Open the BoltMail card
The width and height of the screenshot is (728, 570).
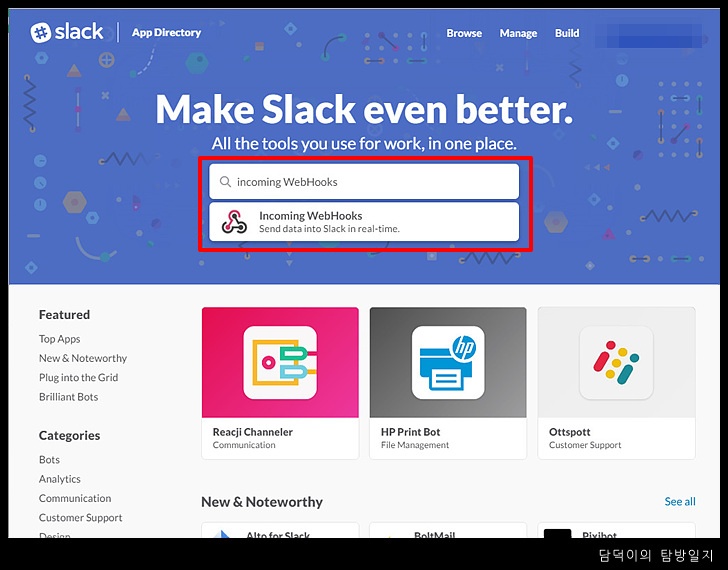448,530
